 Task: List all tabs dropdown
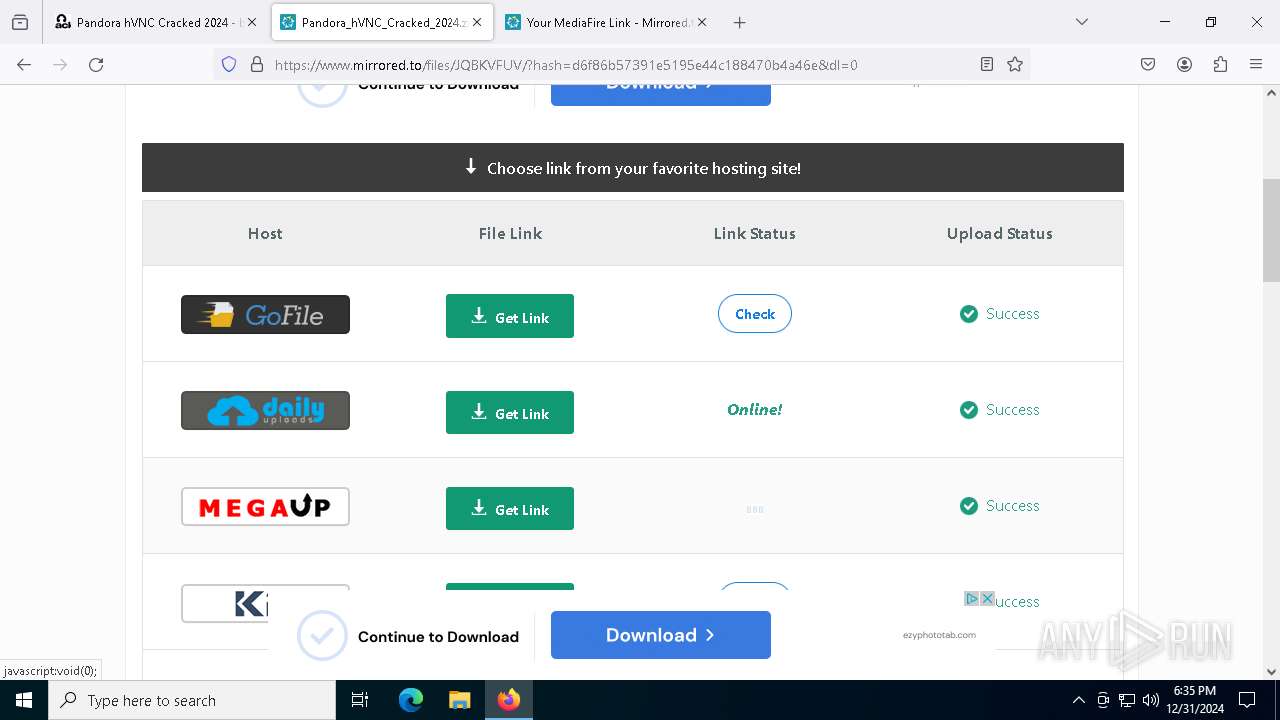coord(1081,22)
